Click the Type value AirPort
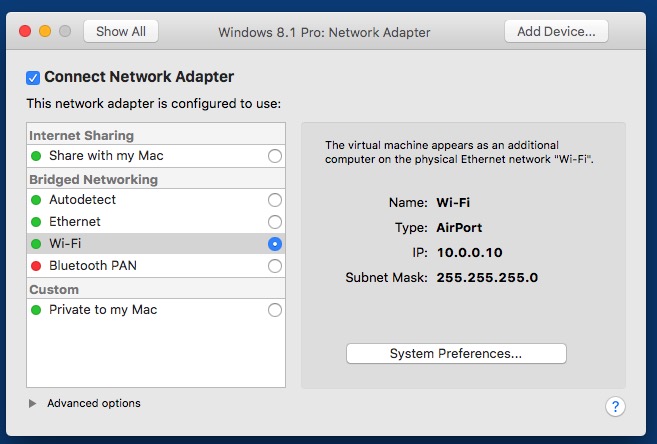 coord(459,228)
